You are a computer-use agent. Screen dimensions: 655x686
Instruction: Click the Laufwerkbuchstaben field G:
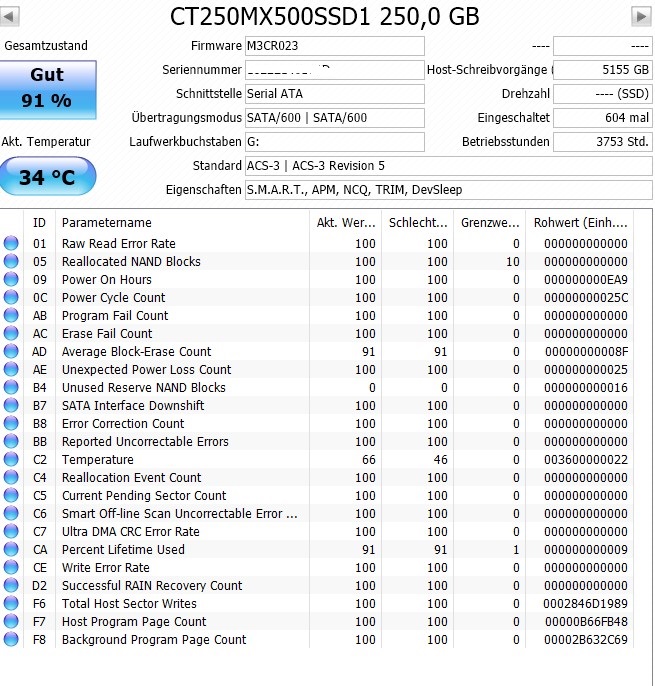335,142
